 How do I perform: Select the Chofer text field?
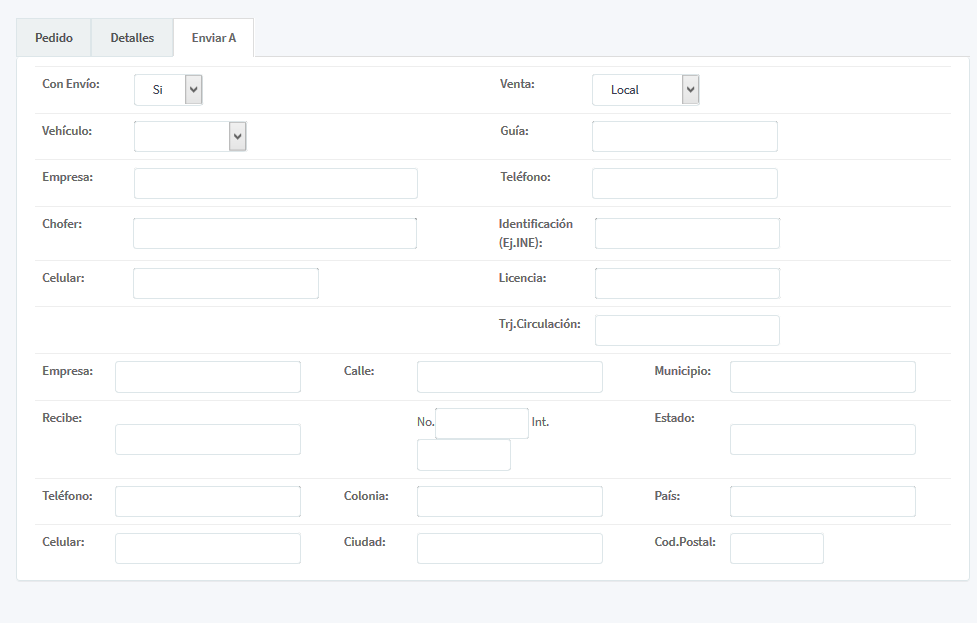274,234
